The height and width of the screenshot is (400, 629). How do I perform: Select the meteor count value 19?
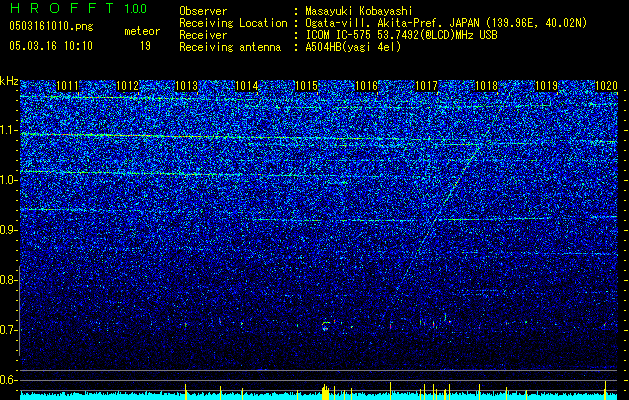click(x=145, y=46)
